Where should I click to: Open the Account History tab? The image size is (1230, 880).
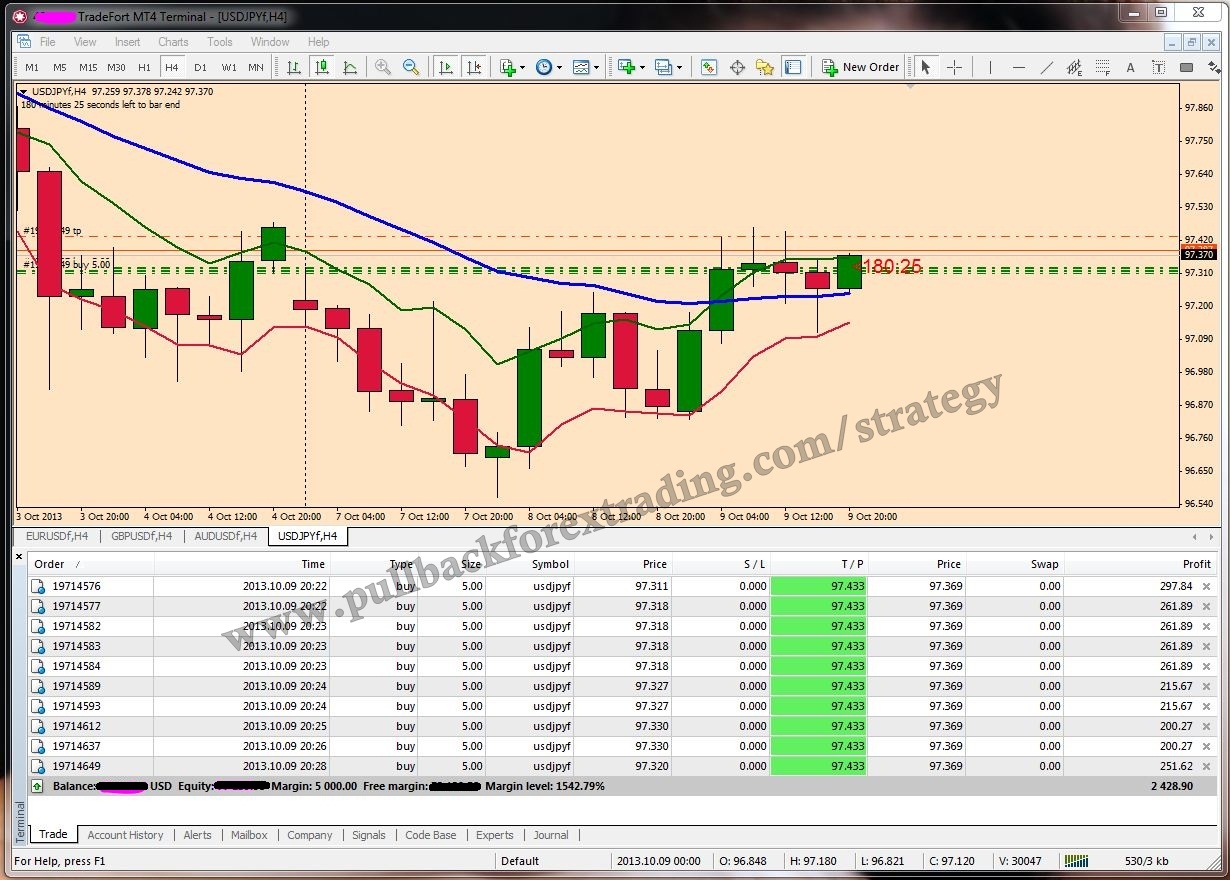coord(125,835)
